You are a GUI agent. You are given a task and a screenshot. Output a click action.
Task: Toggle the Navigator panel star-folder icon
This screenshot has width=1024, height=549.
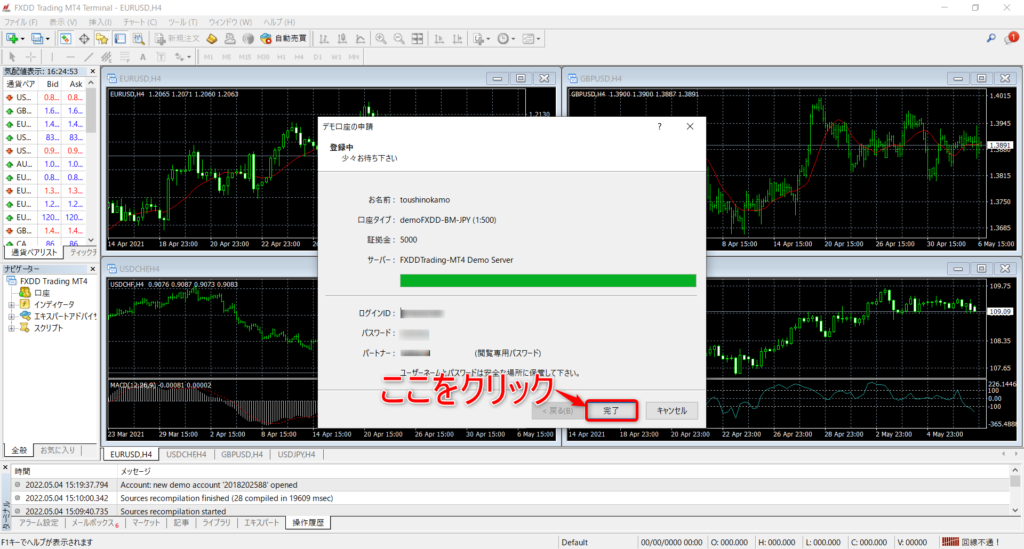pos(102,39)
